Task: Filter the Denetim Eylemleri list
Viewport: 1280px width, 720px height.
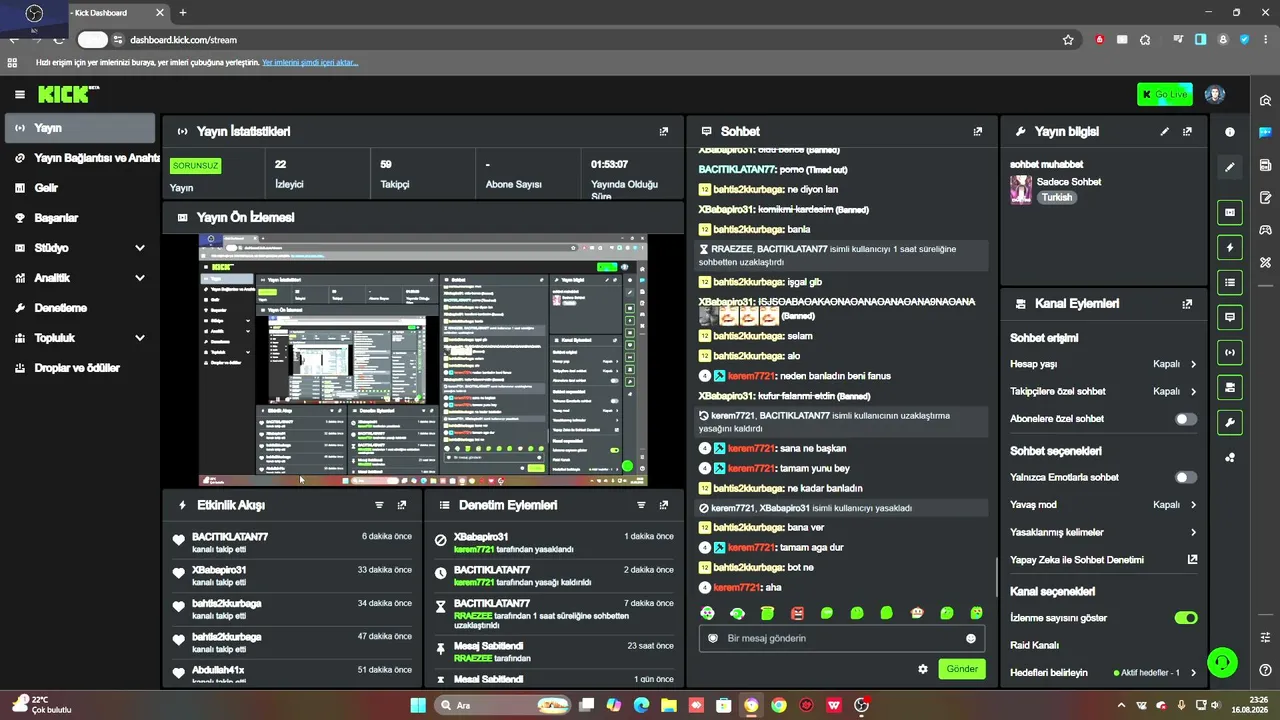Action: 641,506
